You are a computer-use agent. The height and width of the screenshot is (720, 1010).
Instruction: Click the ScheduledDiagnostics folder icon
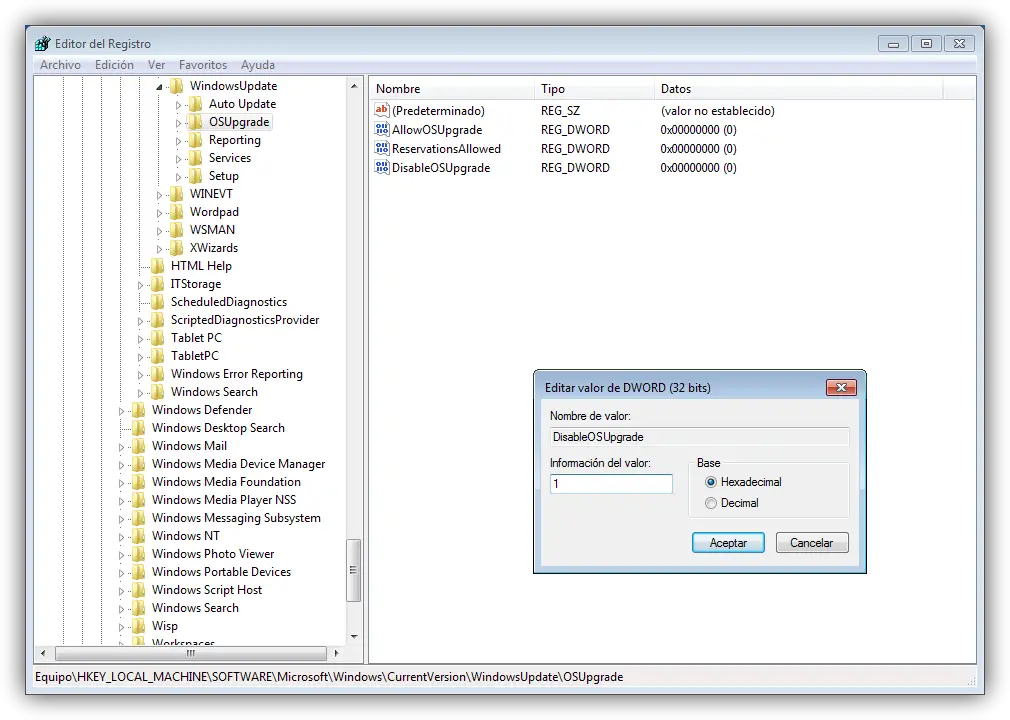coord(157,302)
